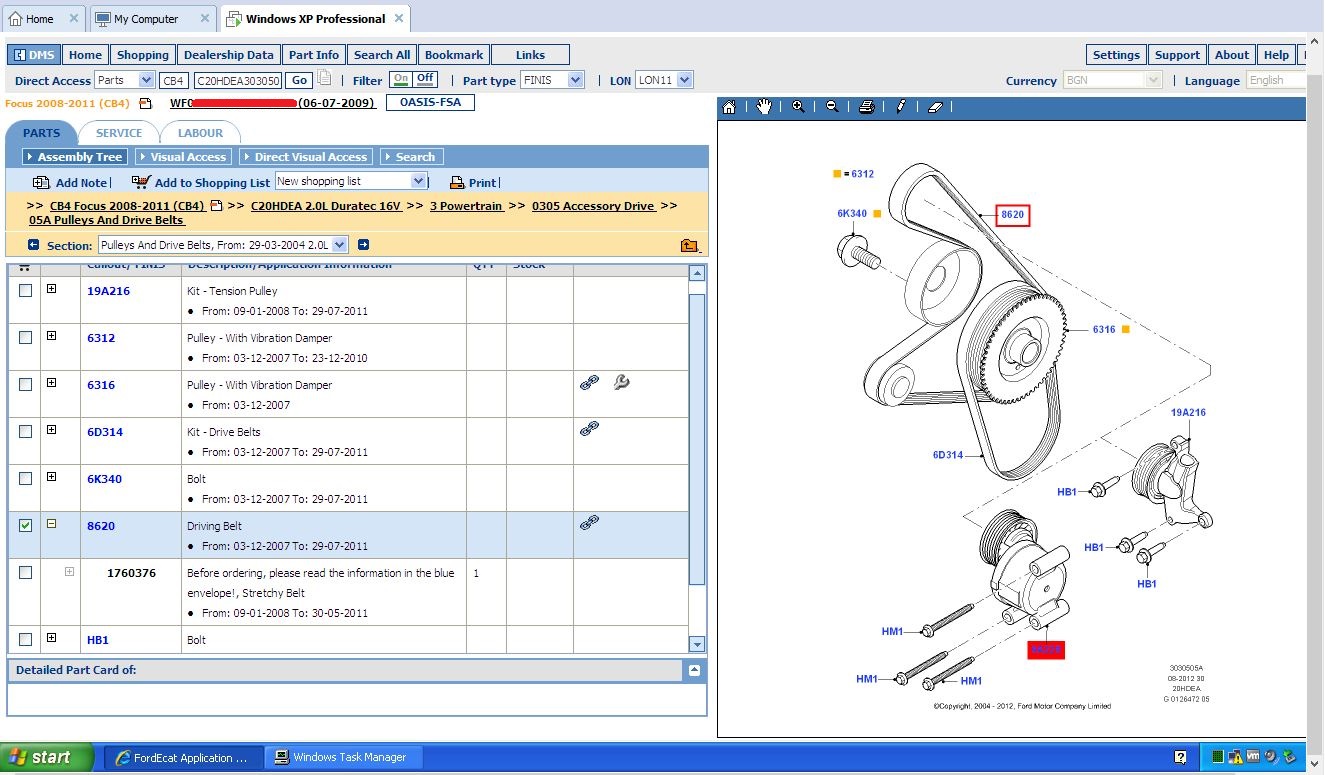Go to next section with right arrow
Image resolution: width=1325 pixels, height=775 pixels.
364,245
